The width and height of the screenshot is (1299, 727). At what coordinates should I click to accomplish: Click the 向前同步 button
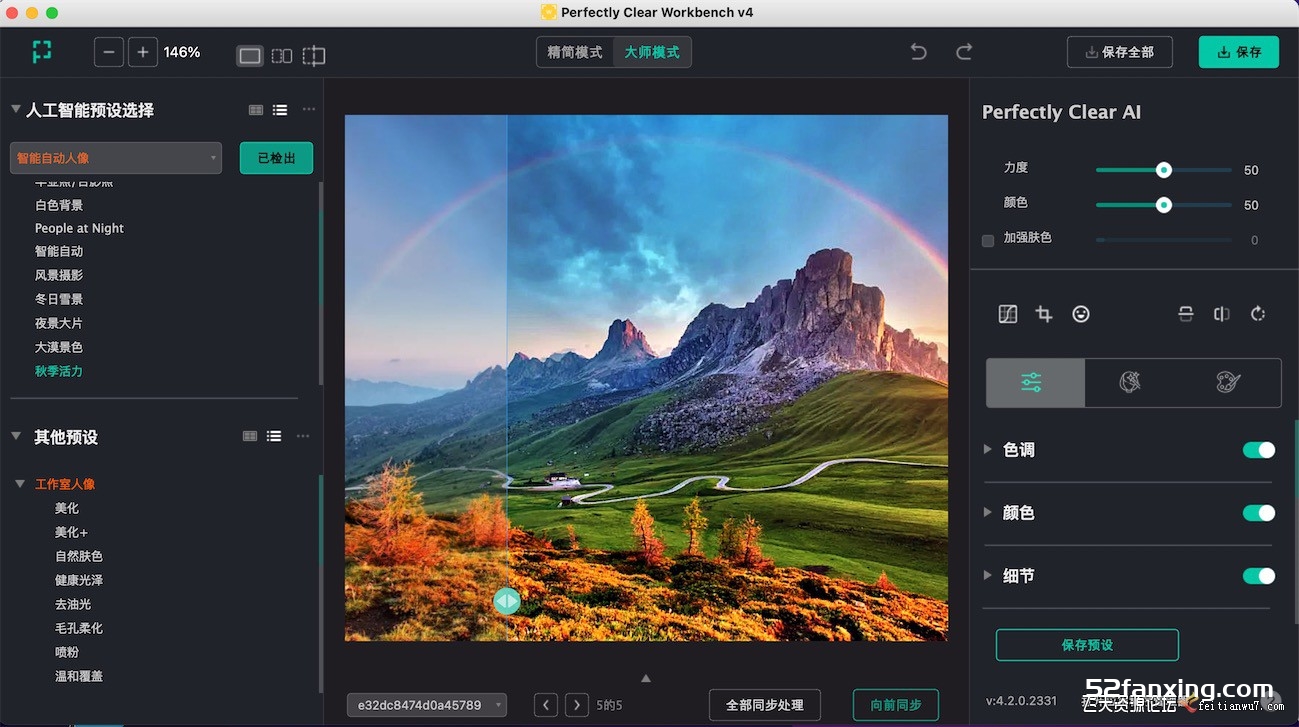(x=896, y=705)
